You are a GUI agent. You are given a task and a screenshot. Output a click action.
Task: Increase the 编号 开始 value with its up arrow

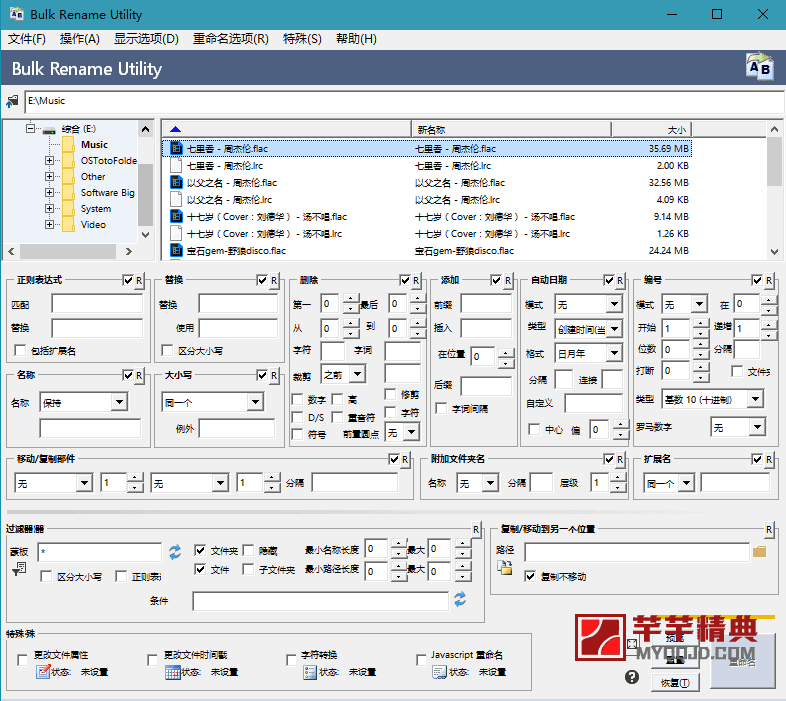(700, 323)
